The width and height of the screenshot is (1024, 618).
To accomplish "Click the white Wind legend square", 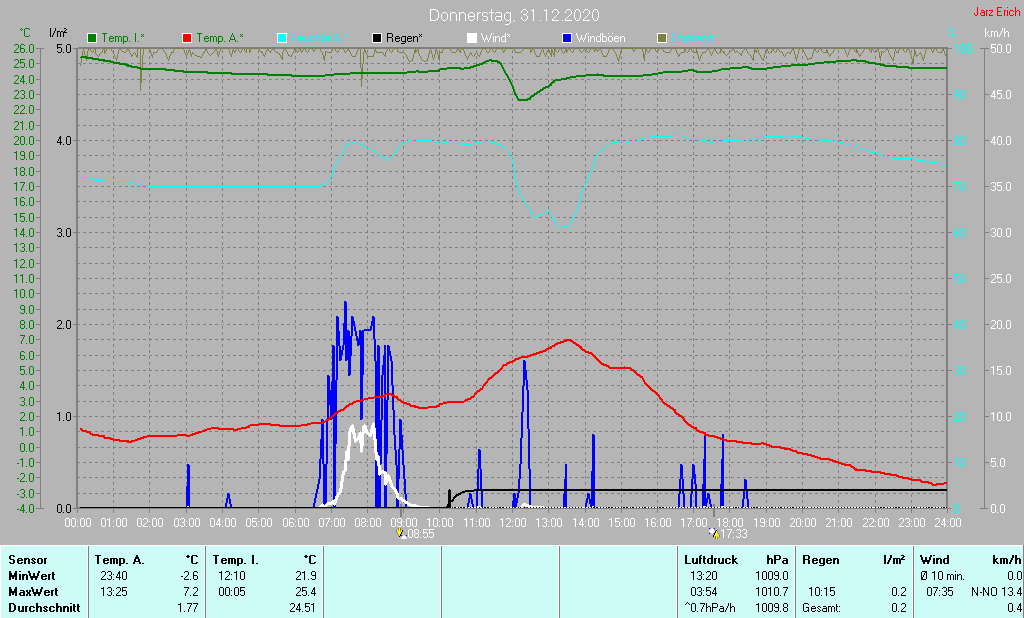I will pyautogui.click(x=472, y=39).
